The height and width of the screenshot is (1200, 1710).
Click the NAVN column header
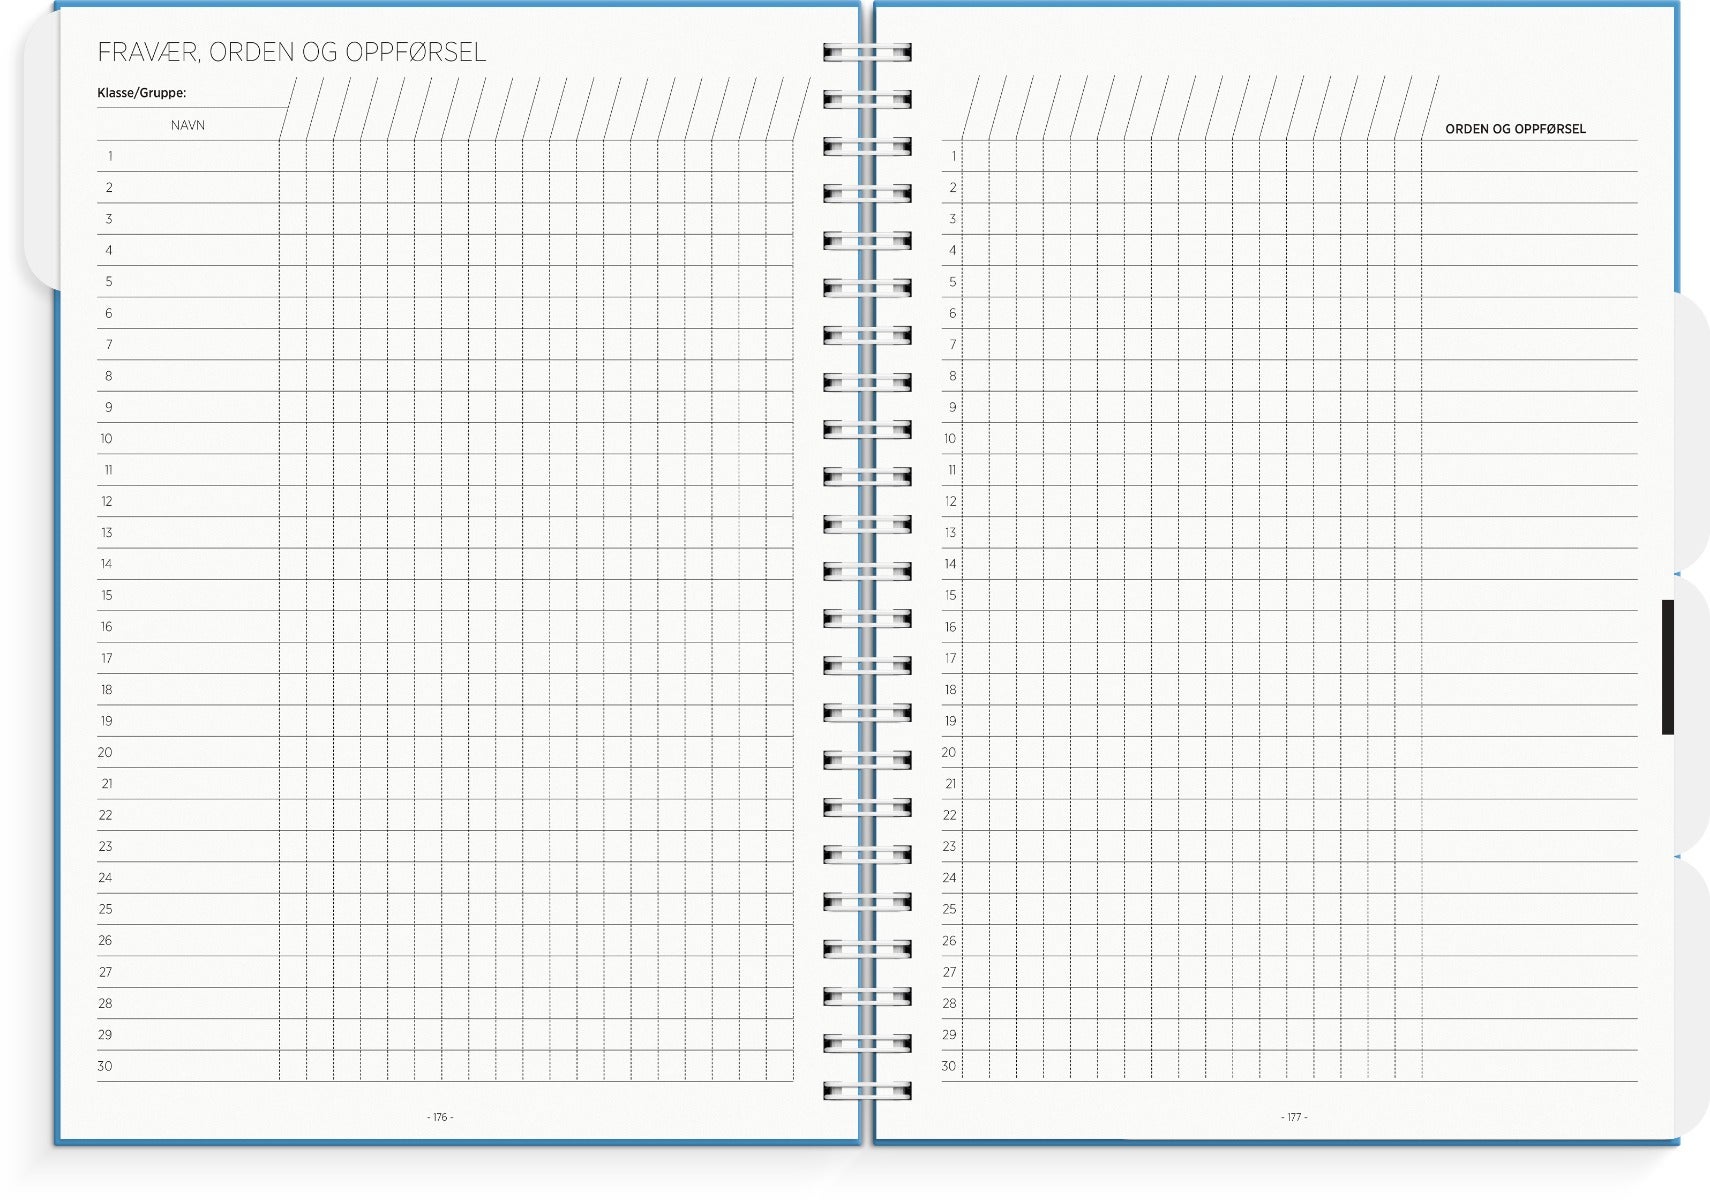tap(187, 125)
